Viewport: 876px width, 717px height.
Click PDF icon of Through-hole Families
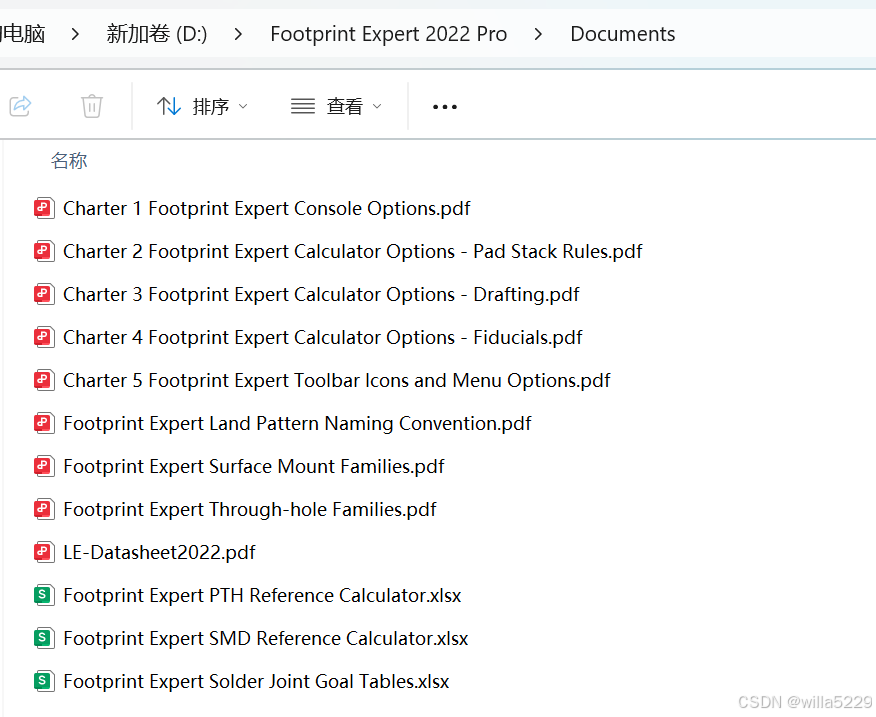coord(44,510)
